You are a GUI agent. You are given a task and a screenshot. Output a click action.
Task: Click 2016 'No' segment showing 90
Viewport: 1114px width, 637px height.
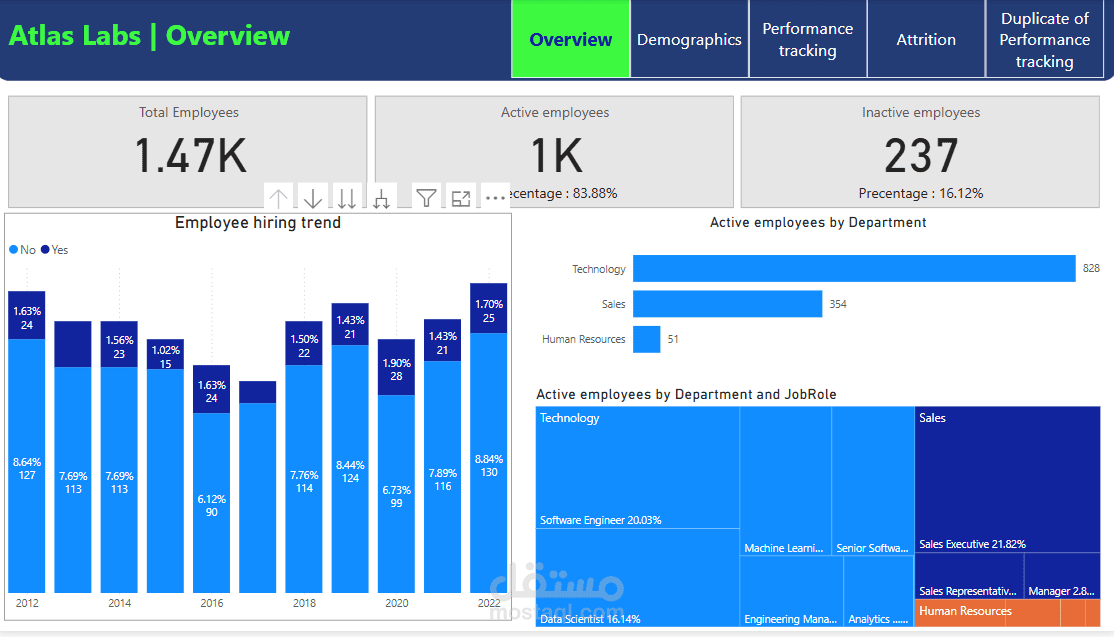(x=212, y=503)
